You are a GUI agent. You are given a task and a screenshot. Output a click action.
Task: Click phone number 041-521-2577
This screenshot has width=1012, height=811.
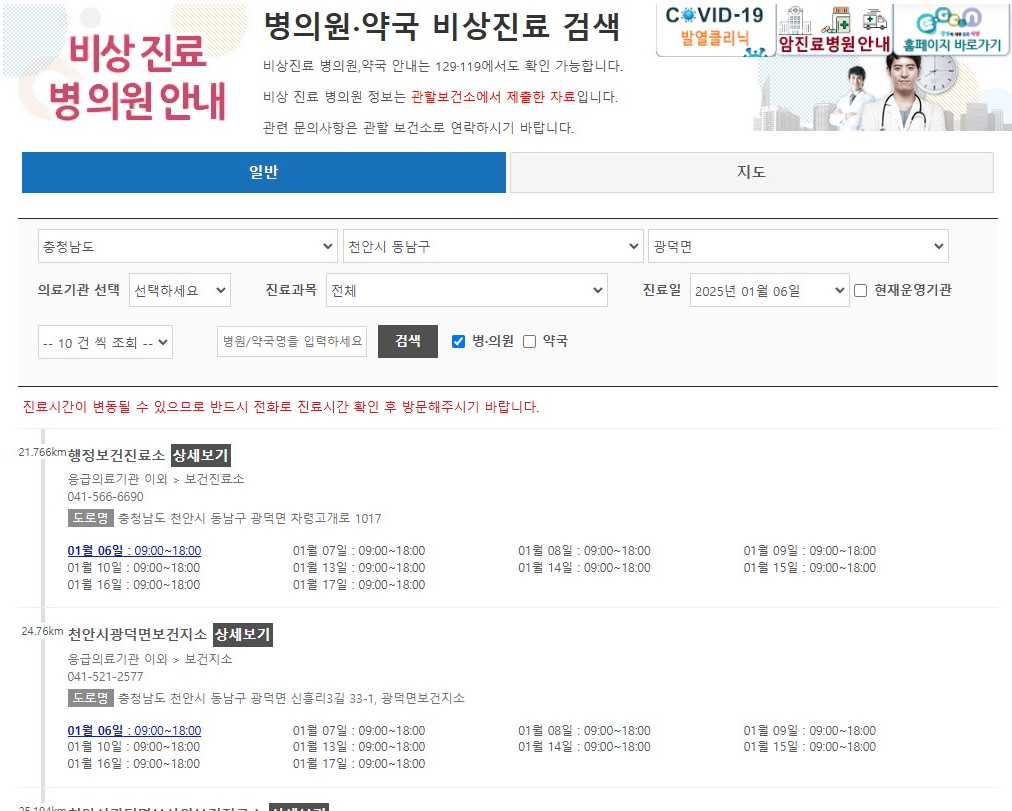tap(106, 677)
